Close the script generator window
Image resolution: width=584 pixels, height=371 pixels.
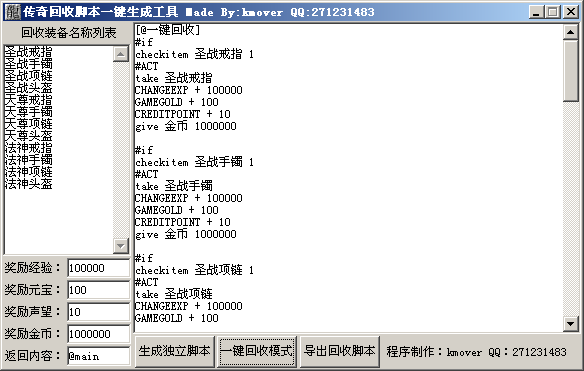click(571, 12)
